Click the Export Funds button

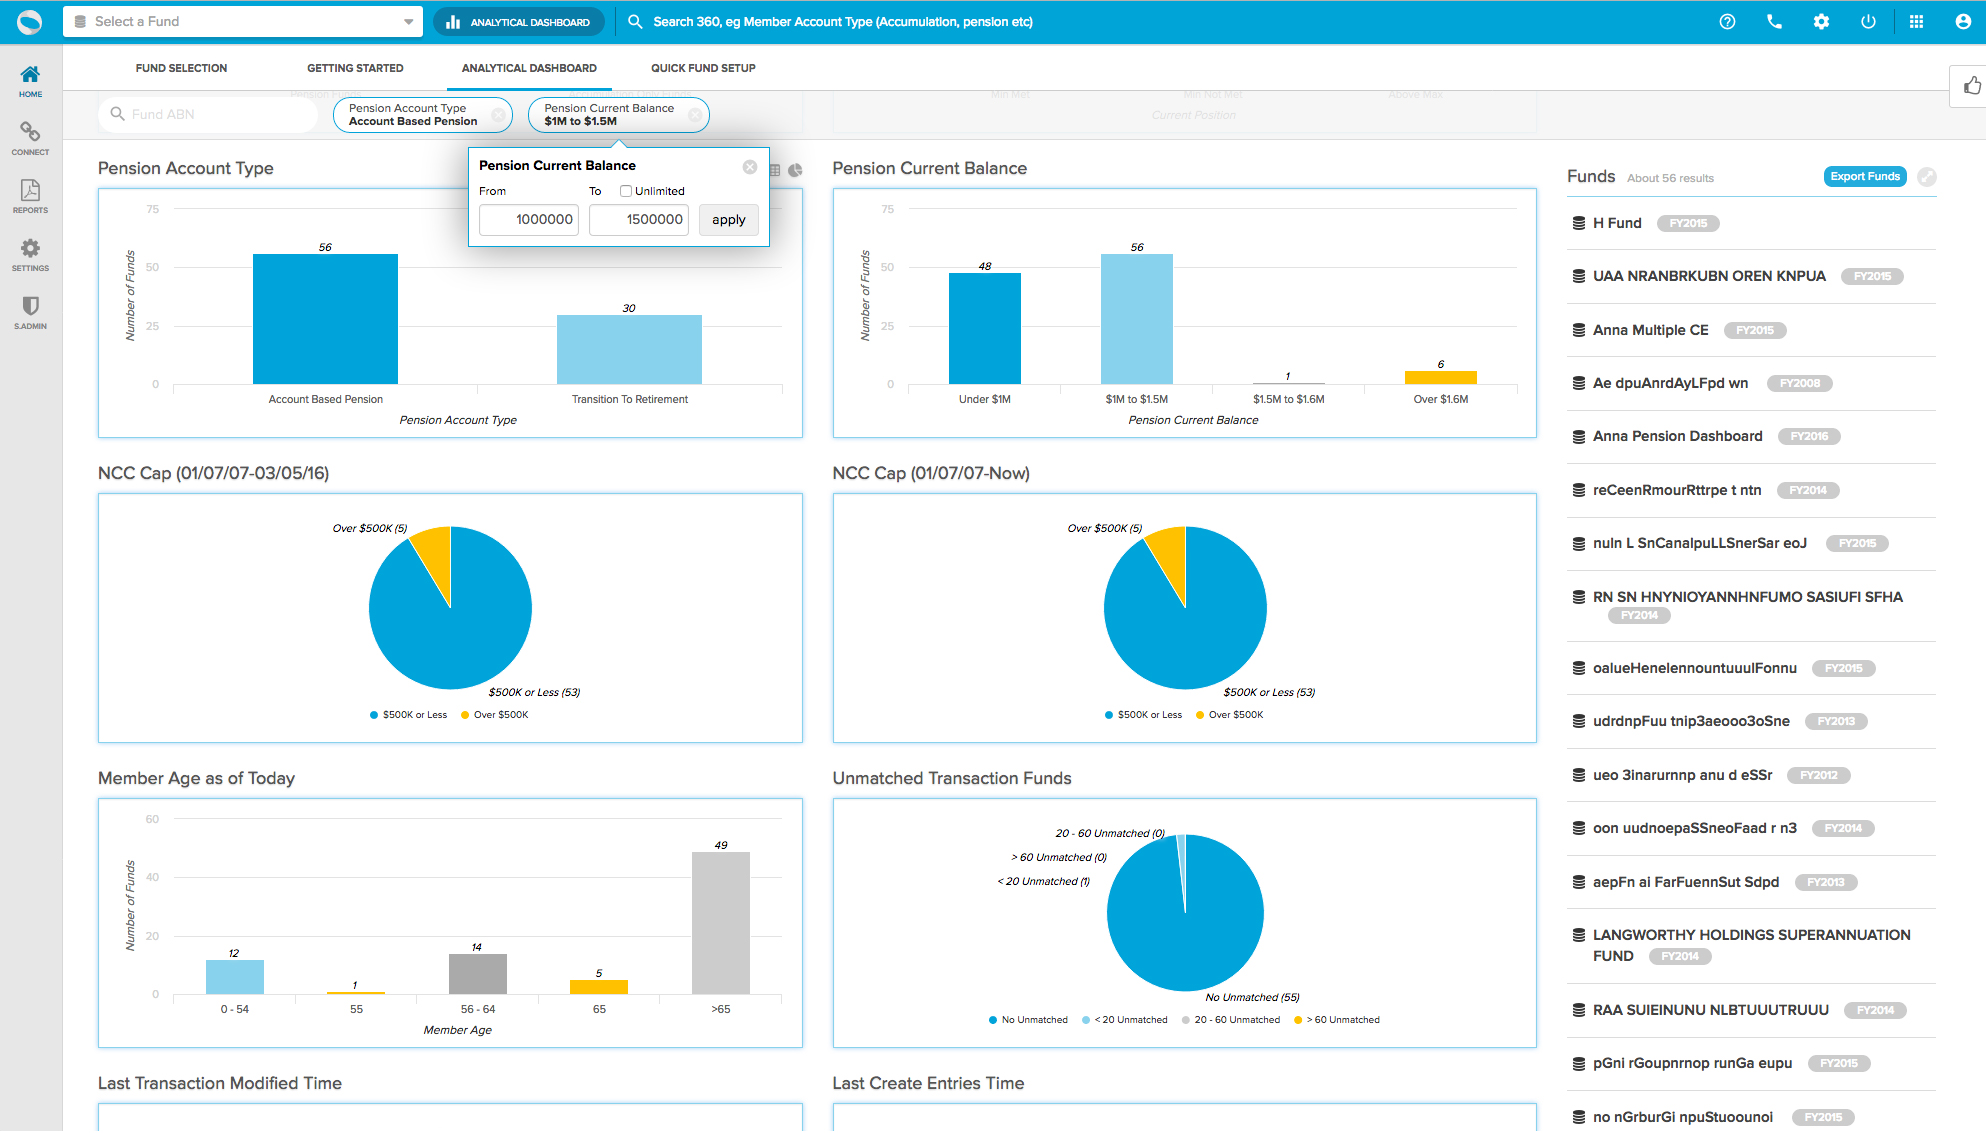pos(1864,177)
